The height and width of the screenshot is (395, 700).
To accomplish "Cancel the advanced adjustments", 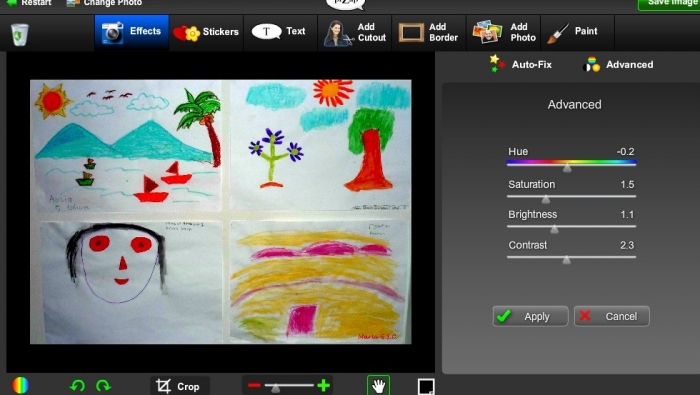I will [x=612, y=316].
